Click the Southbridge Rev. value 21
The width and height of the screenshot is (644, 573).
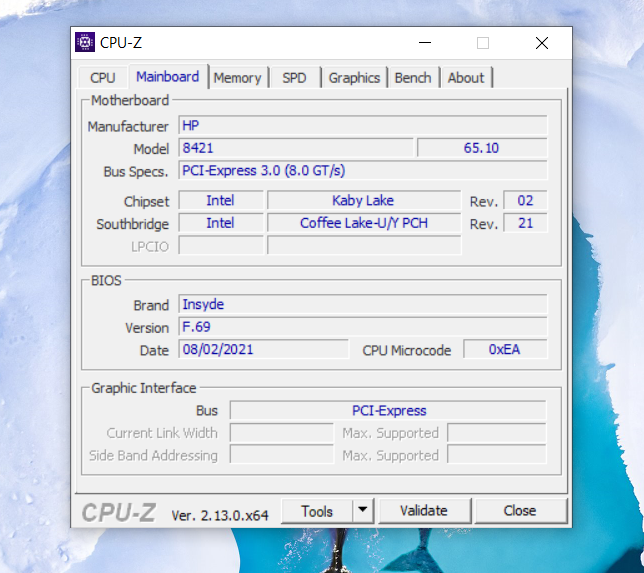(x=525, y=223)
